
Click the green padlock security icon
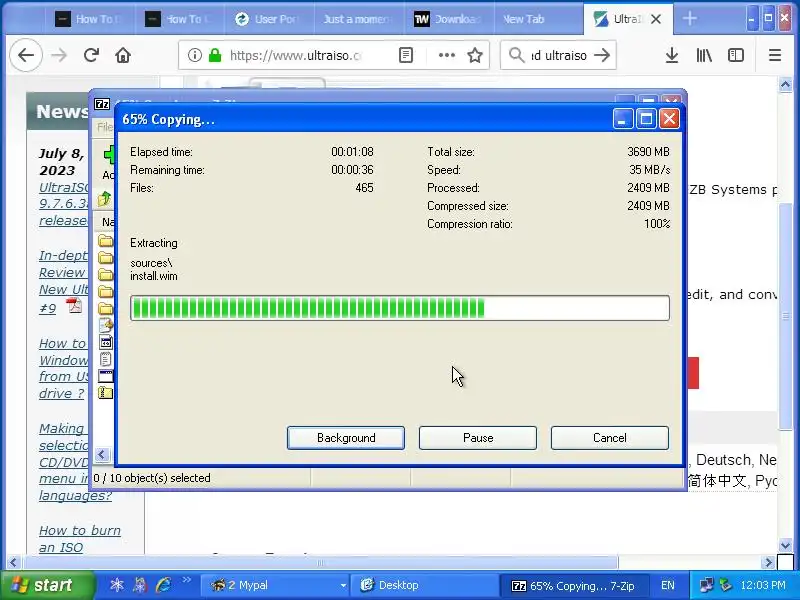[x=215, y=55]
